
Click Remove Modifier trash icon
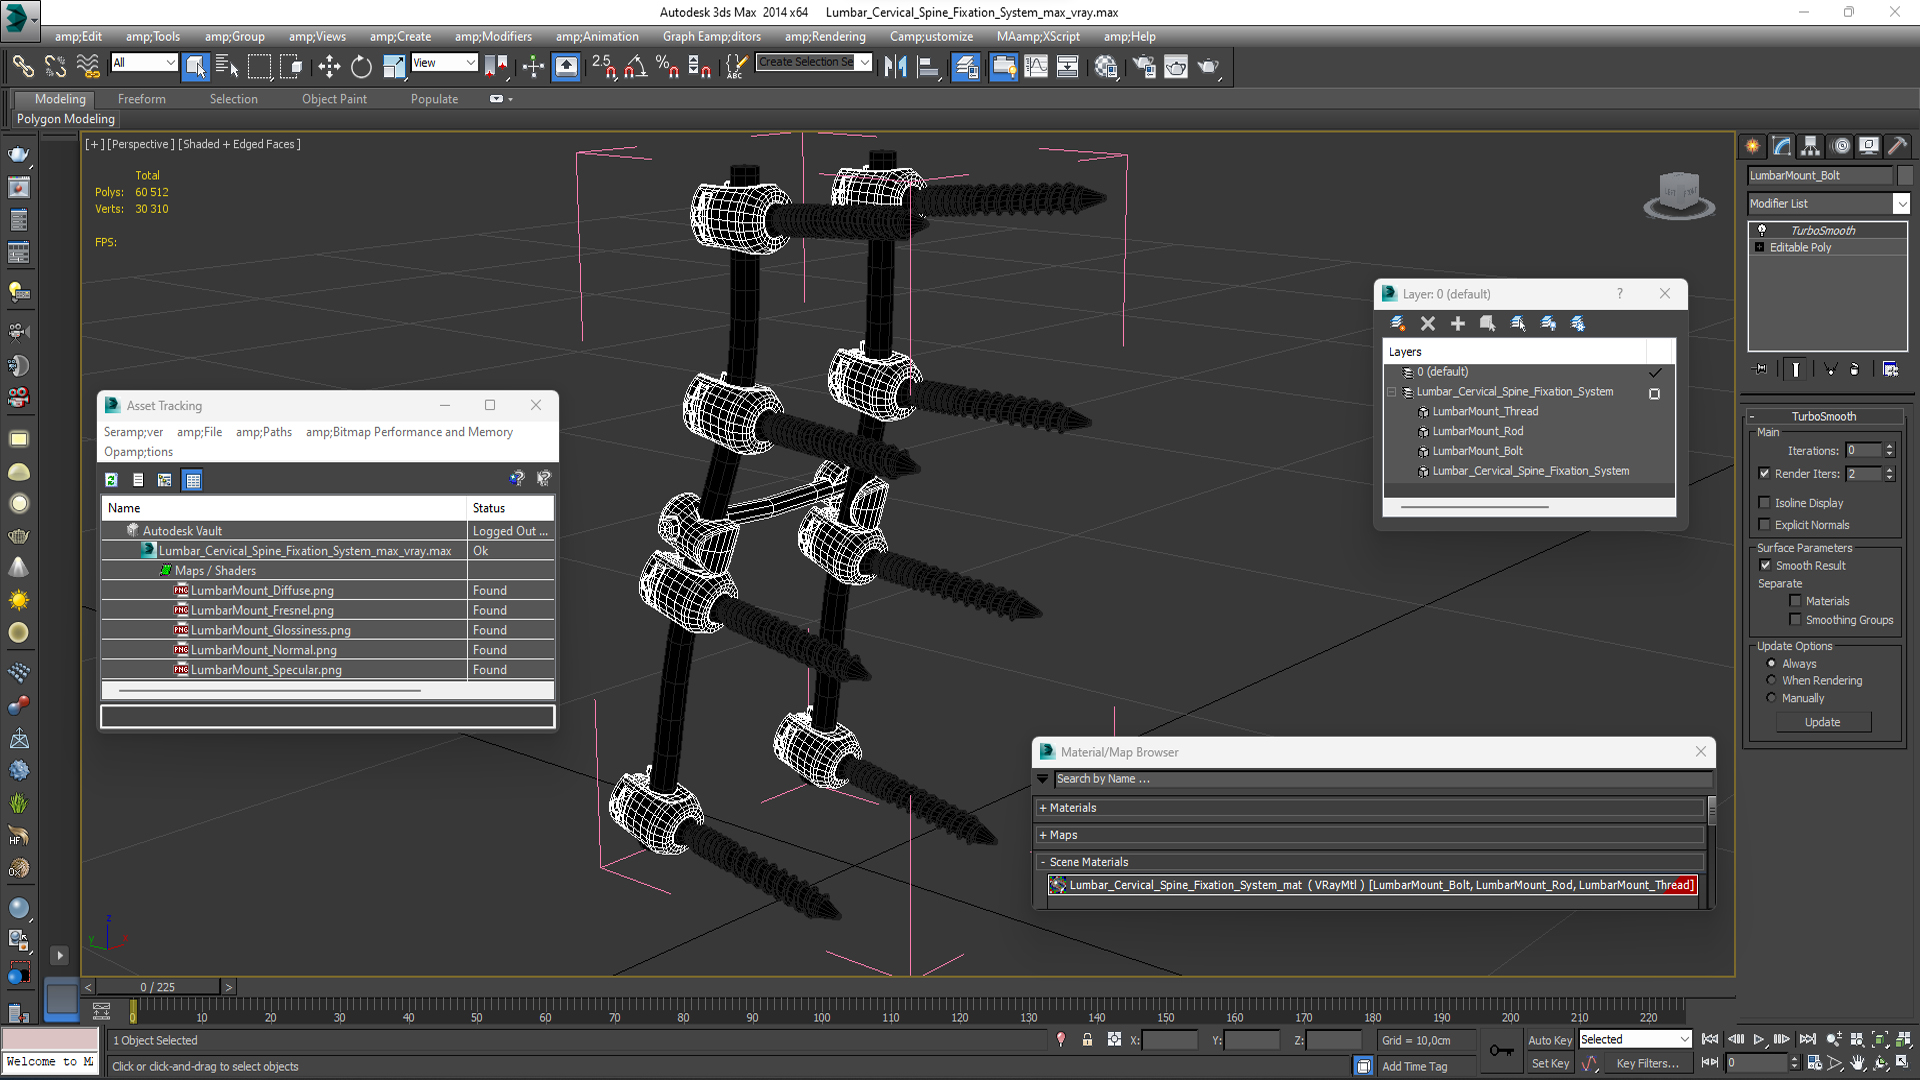coord(1854,369)
